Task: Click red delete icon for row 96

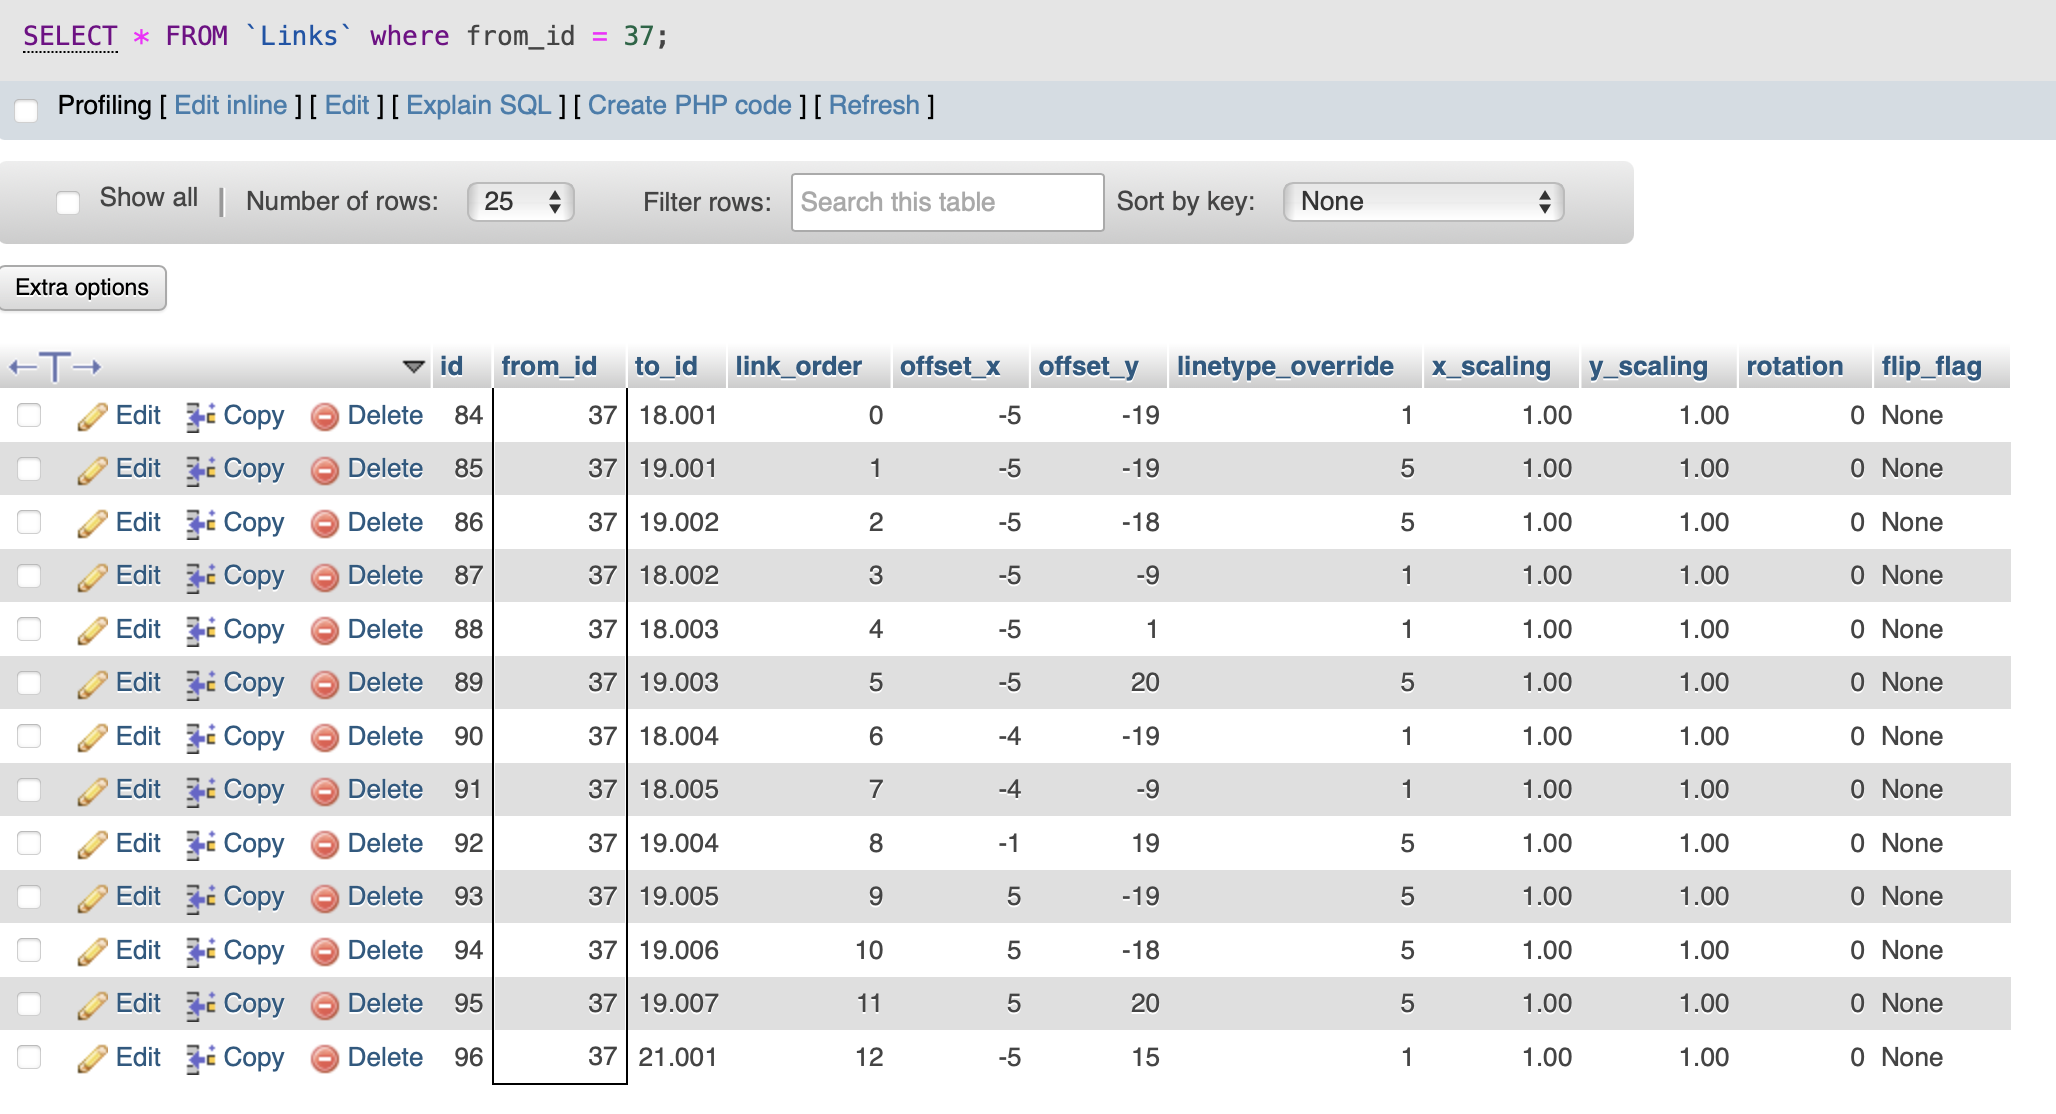Action: 324,1058
